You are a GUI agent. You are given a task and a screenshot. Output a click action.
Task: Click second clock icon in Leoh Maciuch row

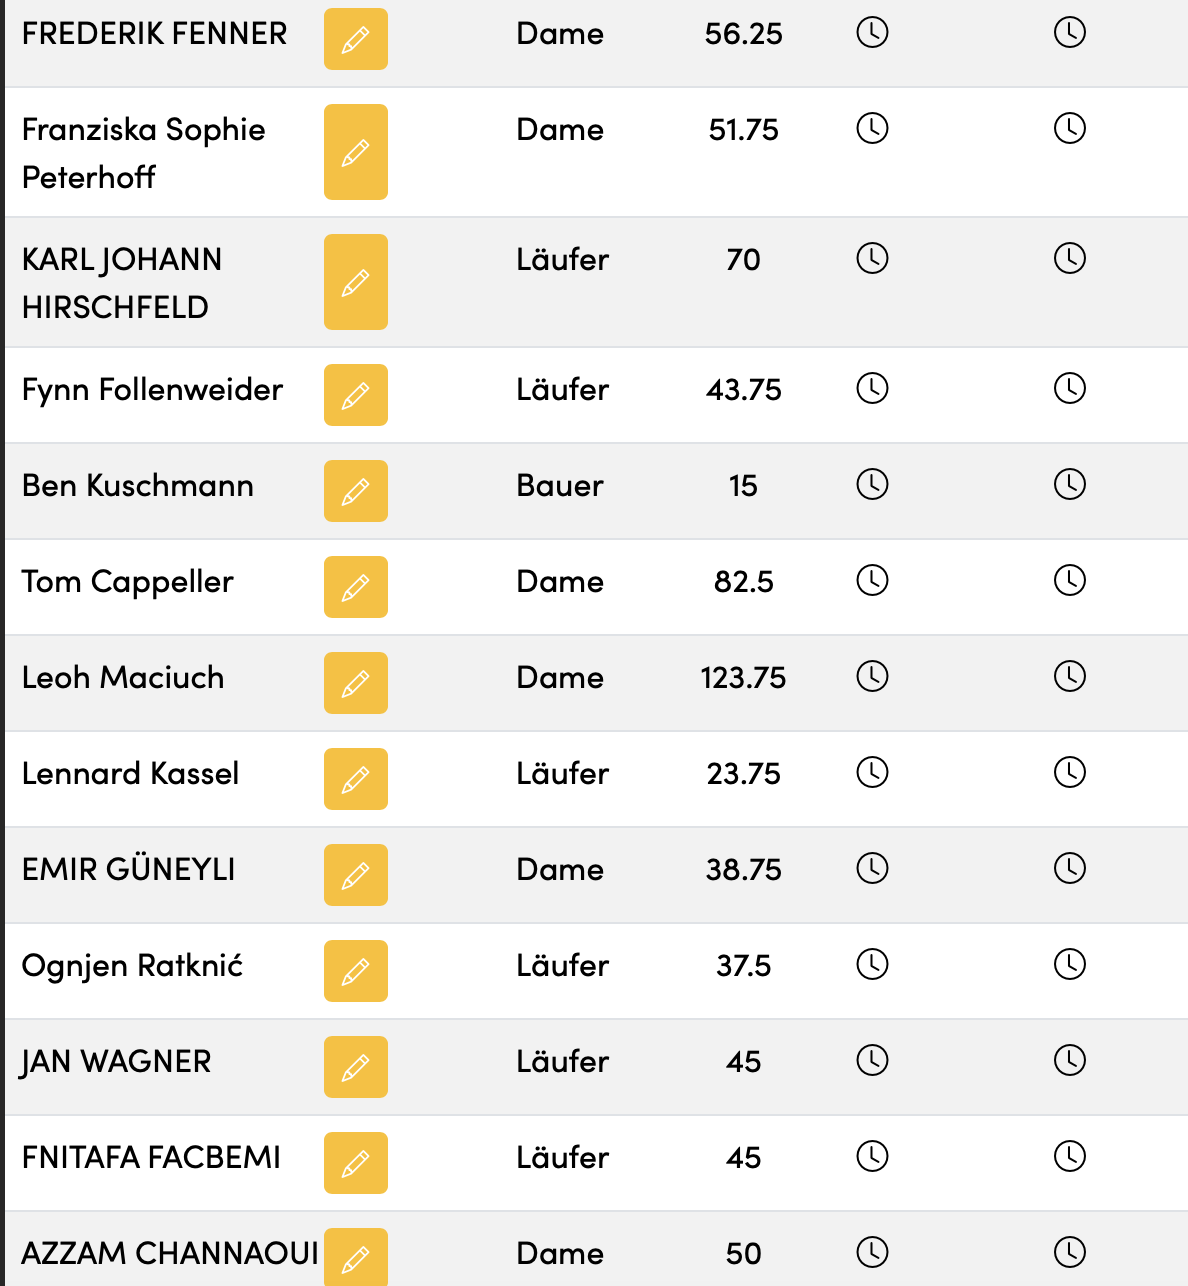pyautogui.click(x=1069, y=676)
